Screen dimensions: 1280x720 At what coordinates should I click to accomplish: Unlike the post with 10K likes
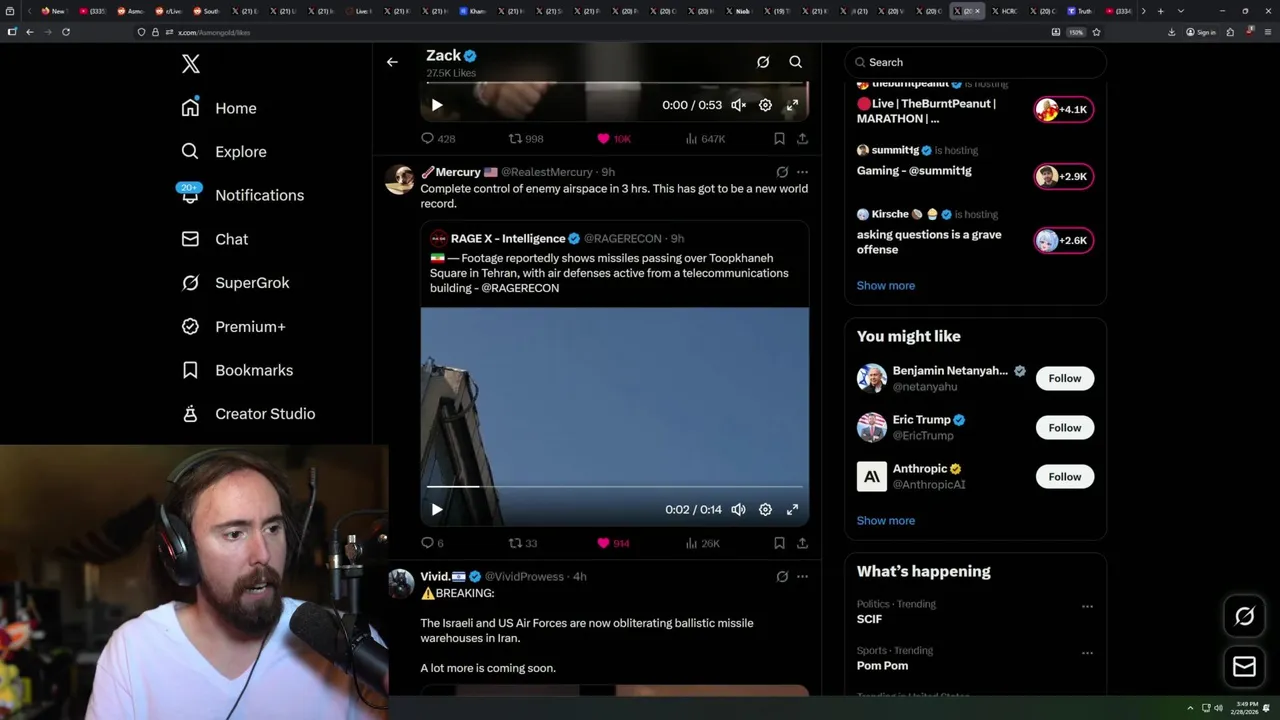coord(614,139)
